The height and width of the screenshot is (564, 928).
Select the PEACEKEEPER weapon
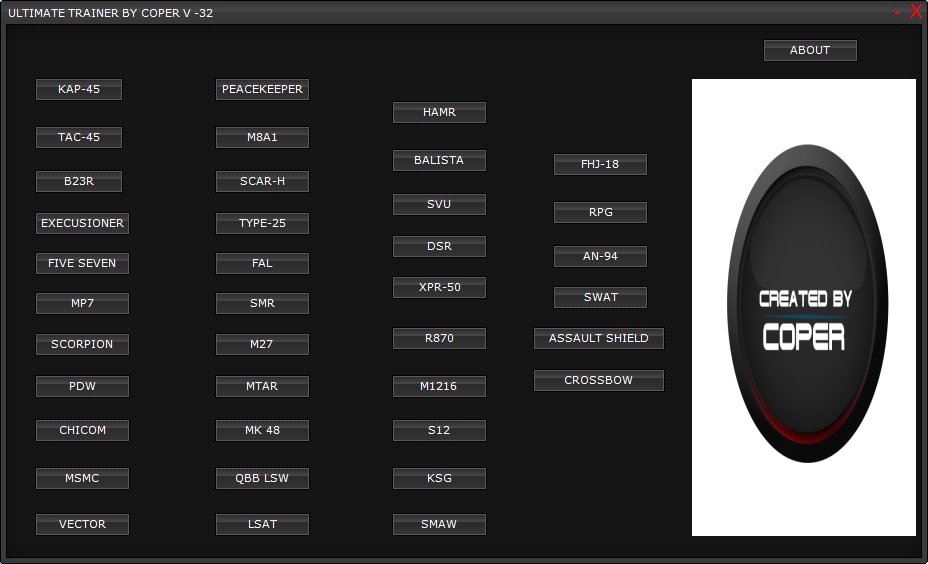coord(262,89)
